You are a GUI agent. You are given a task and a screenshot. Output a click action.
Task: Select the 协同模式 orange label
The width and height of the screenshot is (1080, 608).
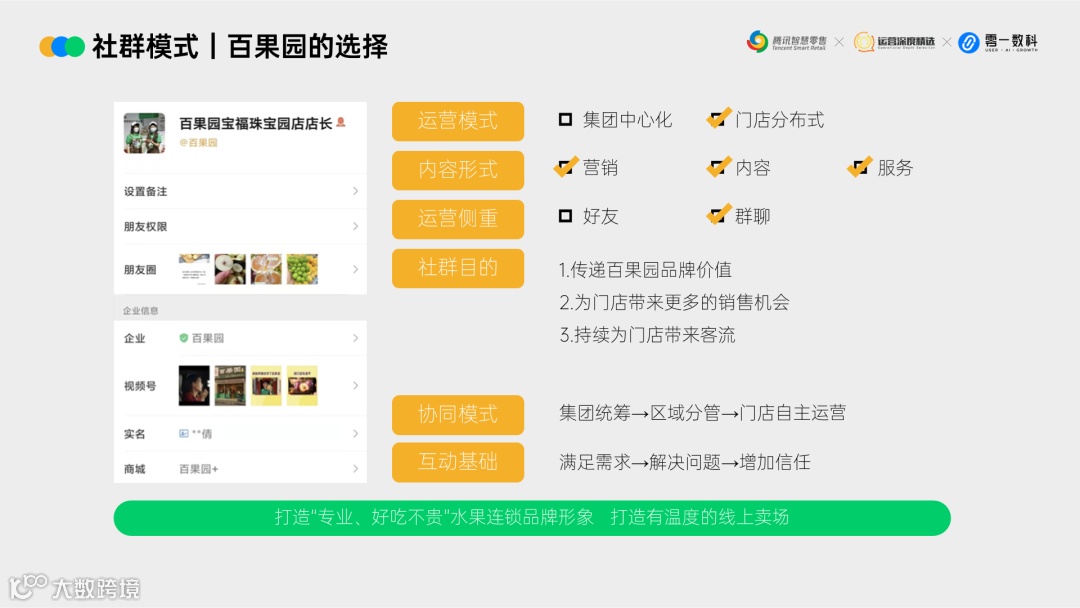[458, 415]
